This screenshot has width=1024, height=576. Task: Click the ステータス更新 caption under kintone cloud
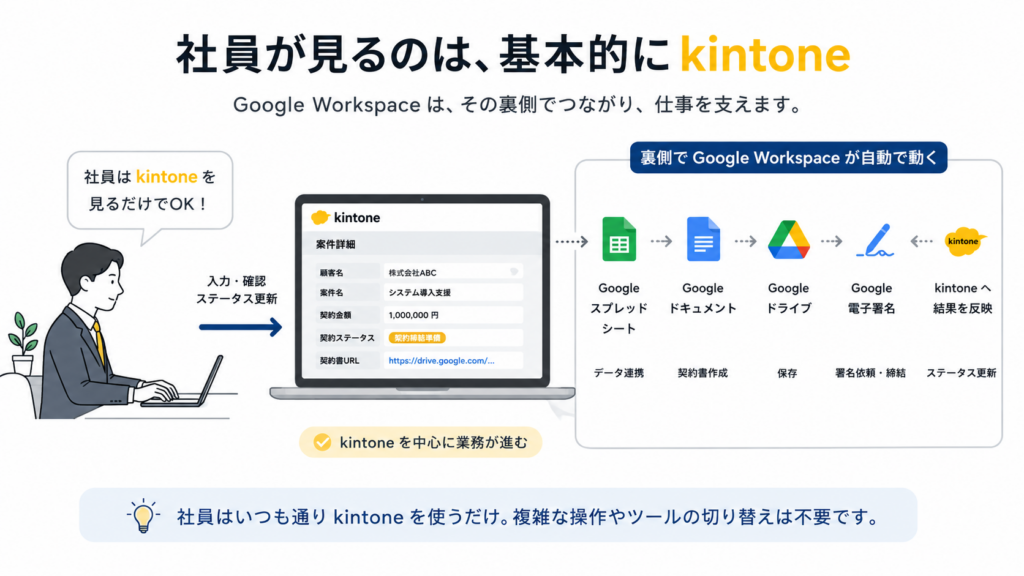pos(961,373)
